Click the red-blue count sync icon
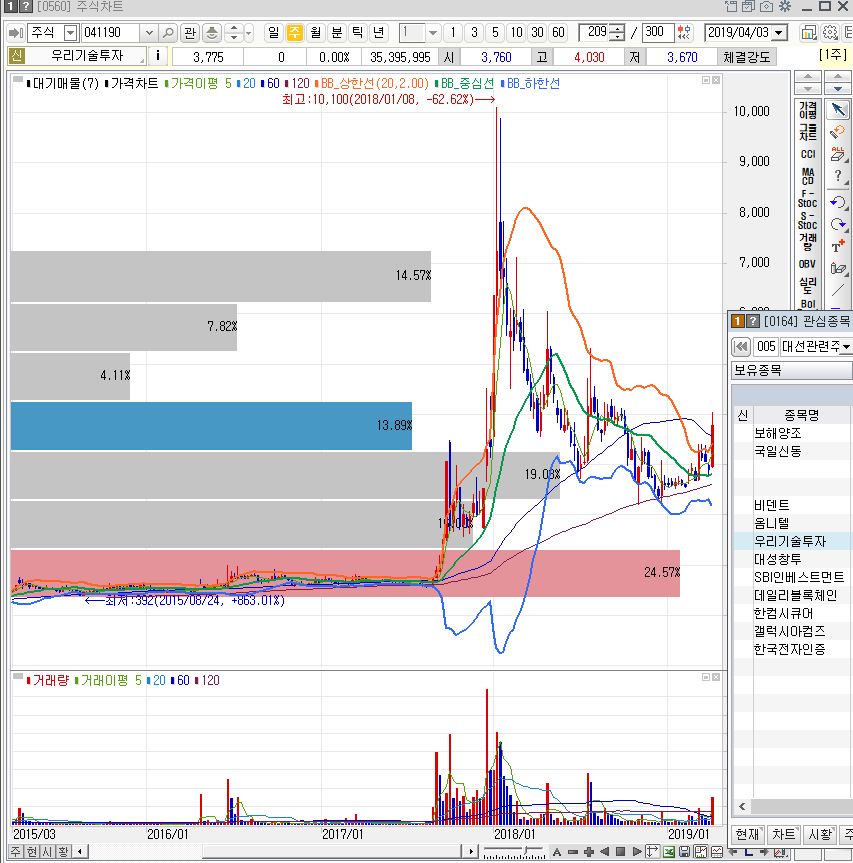853x863 pixels. point(684,32)
